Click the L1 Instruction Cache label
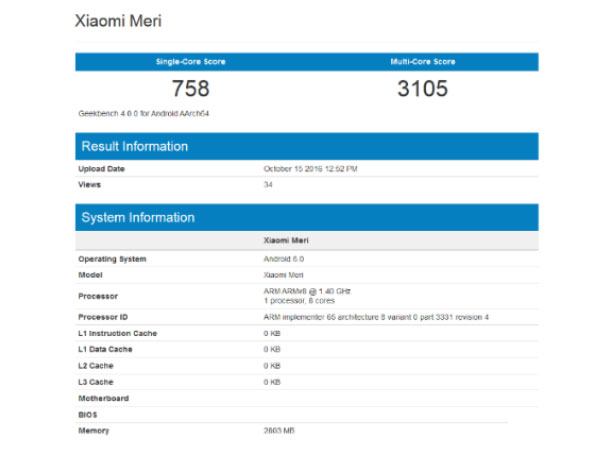This screenshot has height=450, width=600. [117, 333]
